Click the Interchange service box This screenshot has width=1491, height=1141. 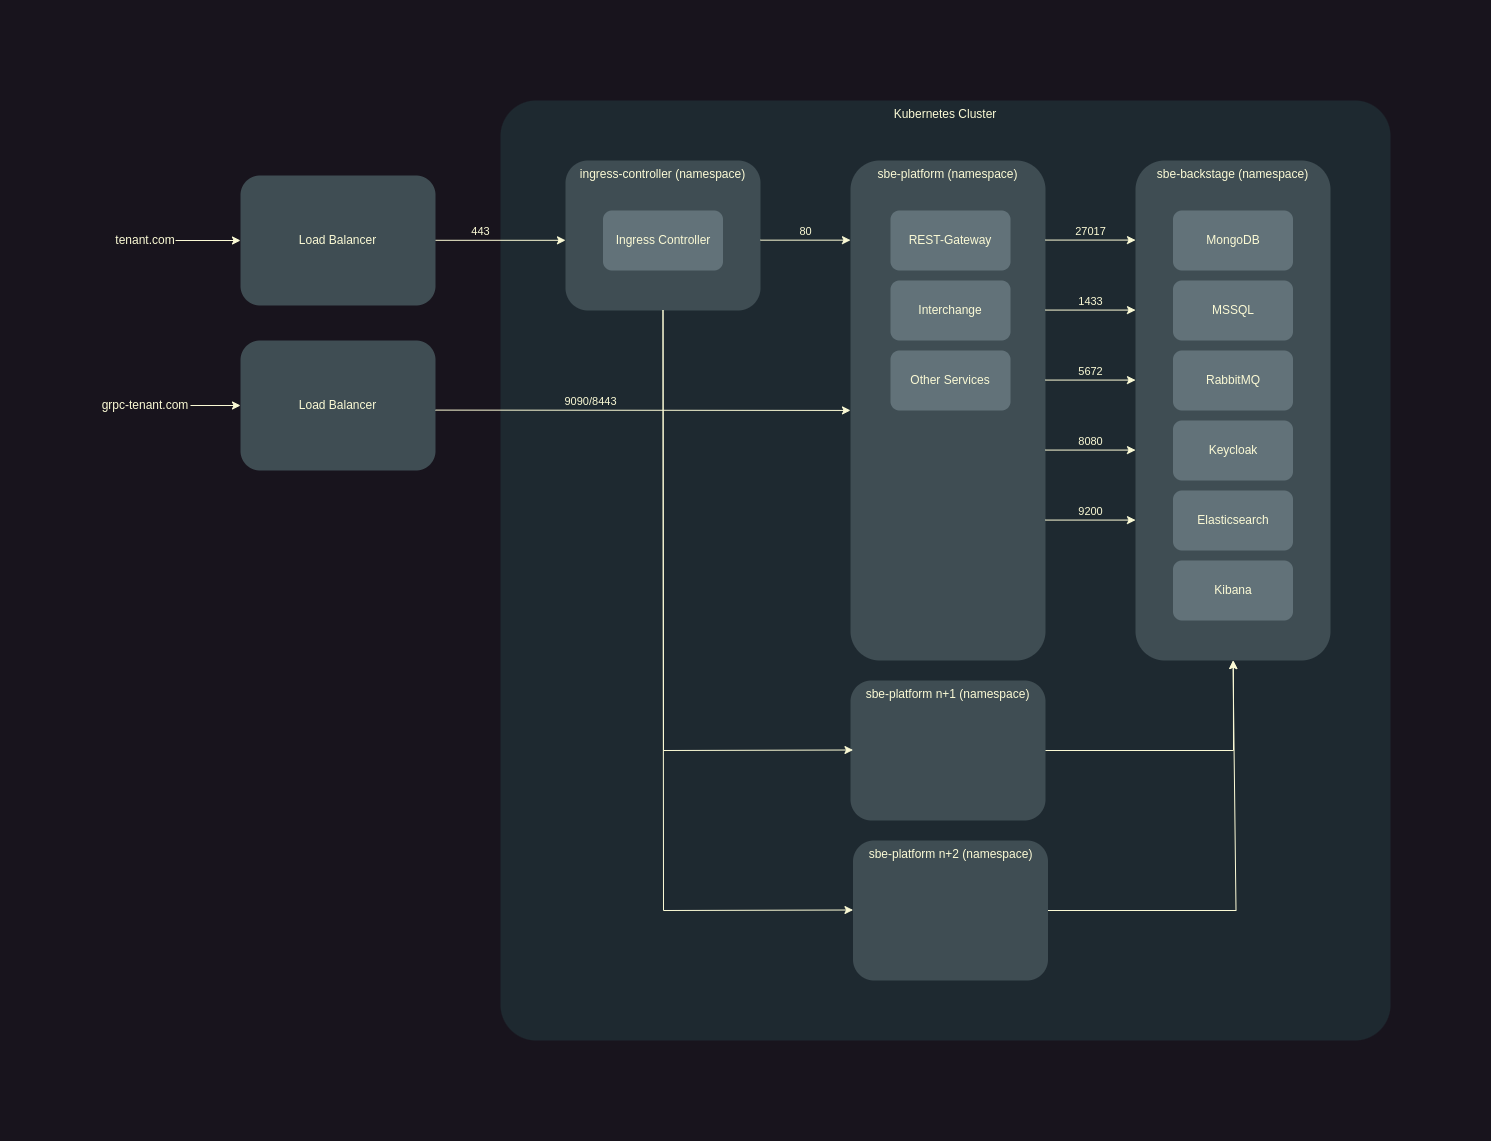[950, 310]
